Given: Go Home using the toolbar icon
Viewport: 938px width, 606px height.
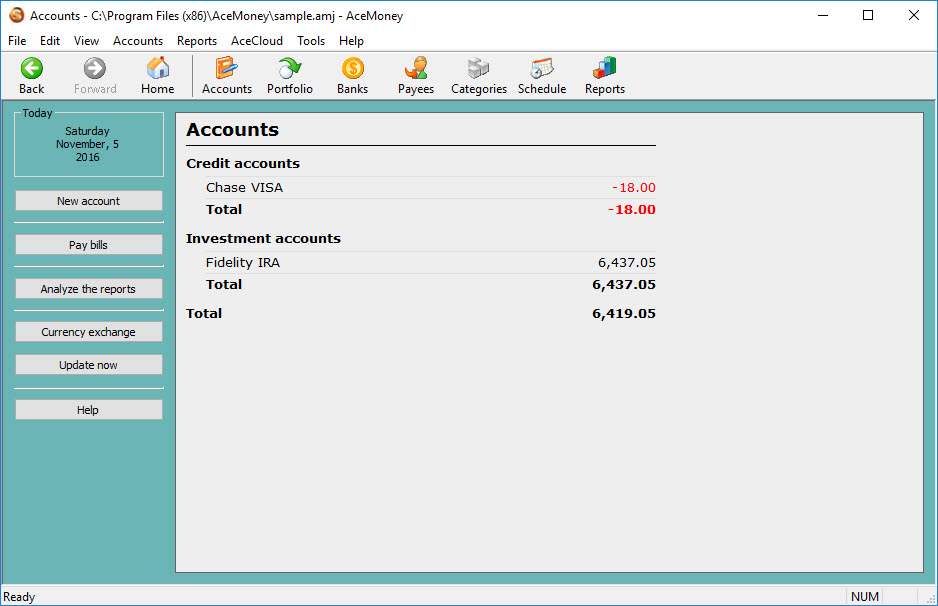Looking at the screenshot, I should (157, 75).
